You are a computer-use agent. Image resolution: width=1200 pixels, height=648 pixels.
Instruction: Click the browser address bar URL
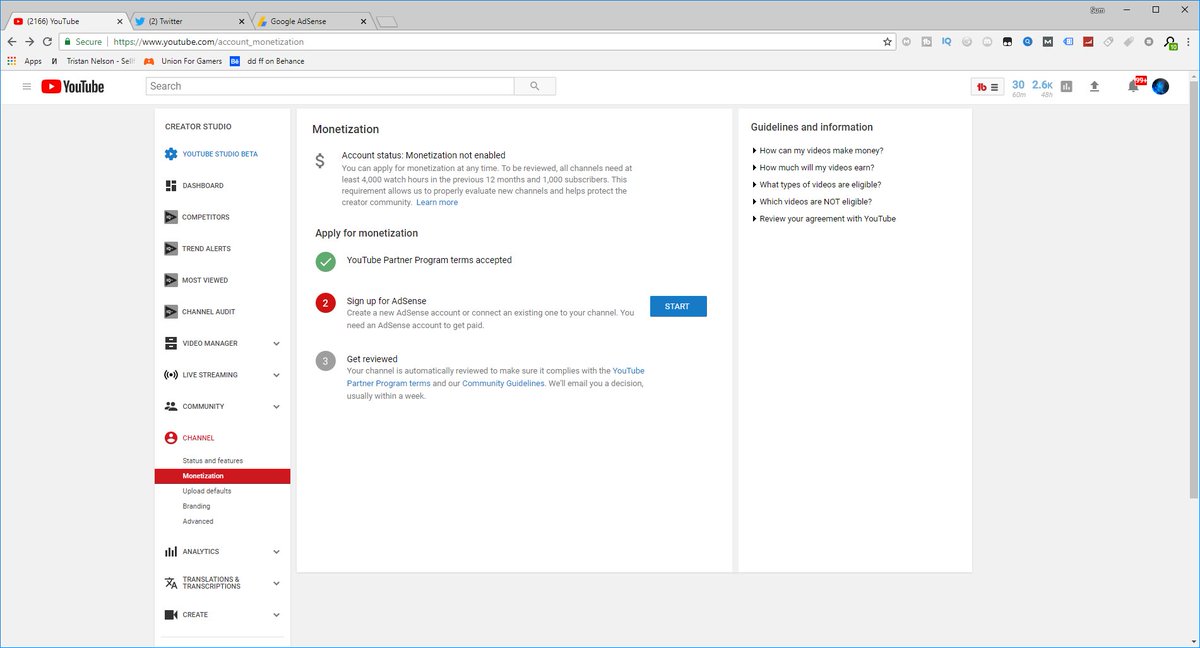pos(208,42)
